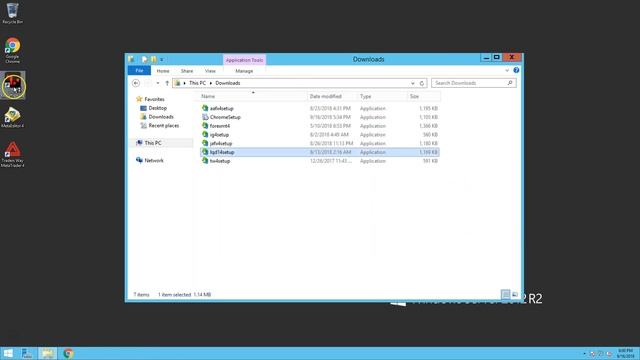Open the File menu tab
The image size is (640, 360).
pos(139,71)
